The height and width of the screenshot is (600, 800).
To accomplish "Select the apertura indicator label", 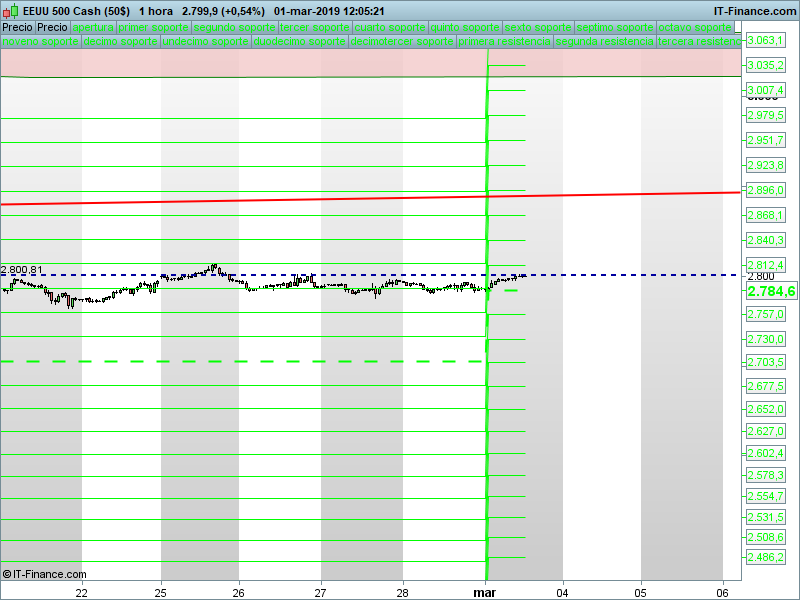I will point(93,27).
